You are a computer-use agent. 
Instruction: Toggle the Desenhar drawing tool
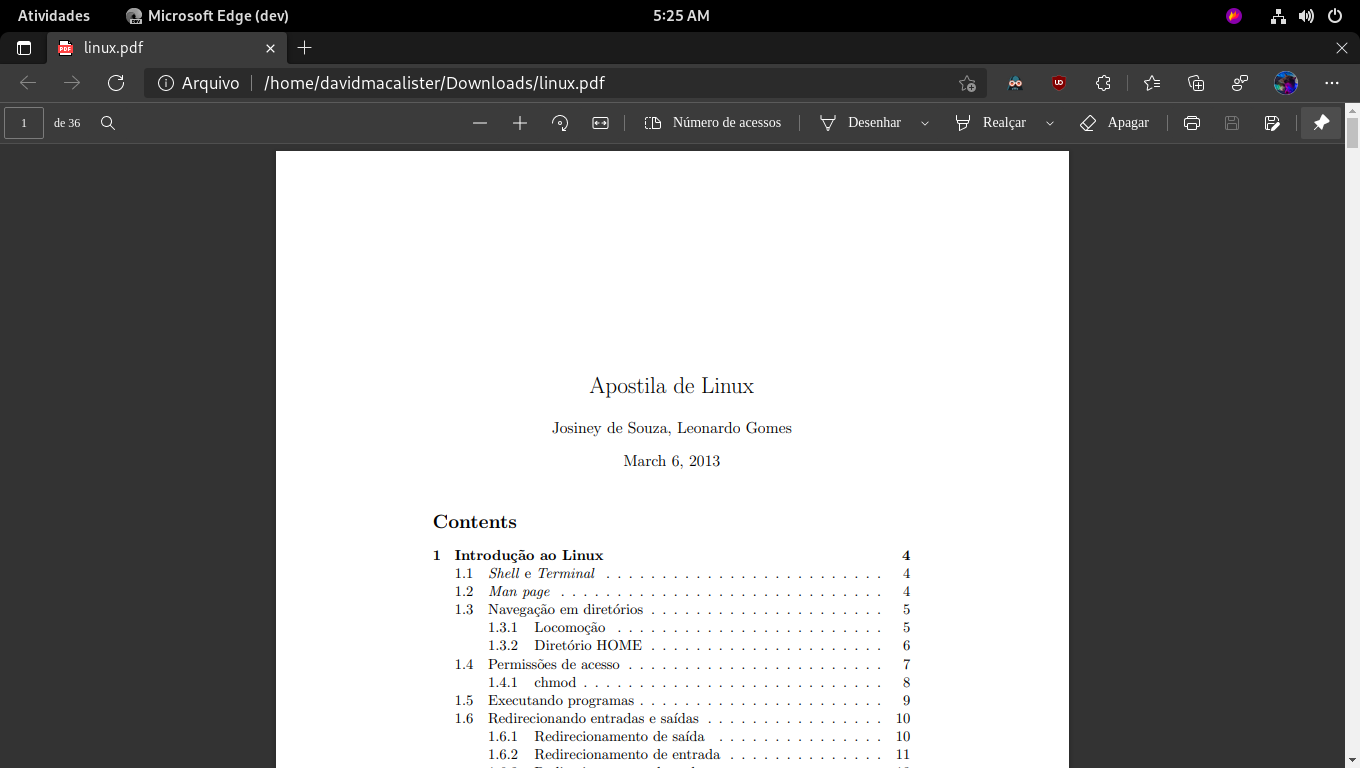click(861, 123)
